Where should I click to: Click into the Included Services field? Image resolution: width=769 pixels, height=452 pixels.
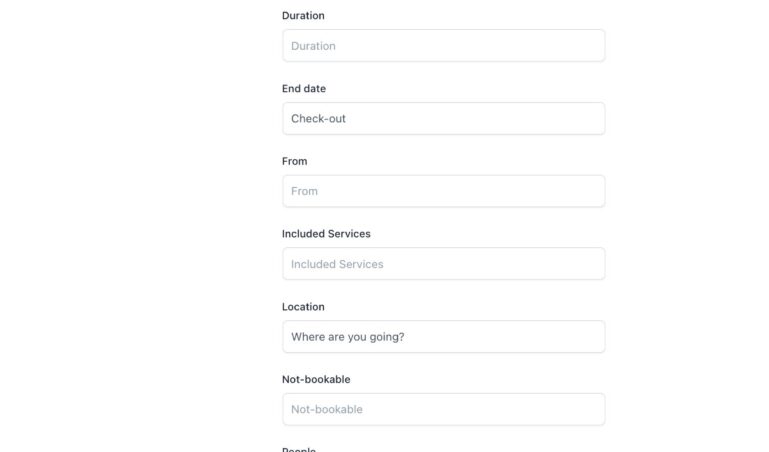point(443,264)
